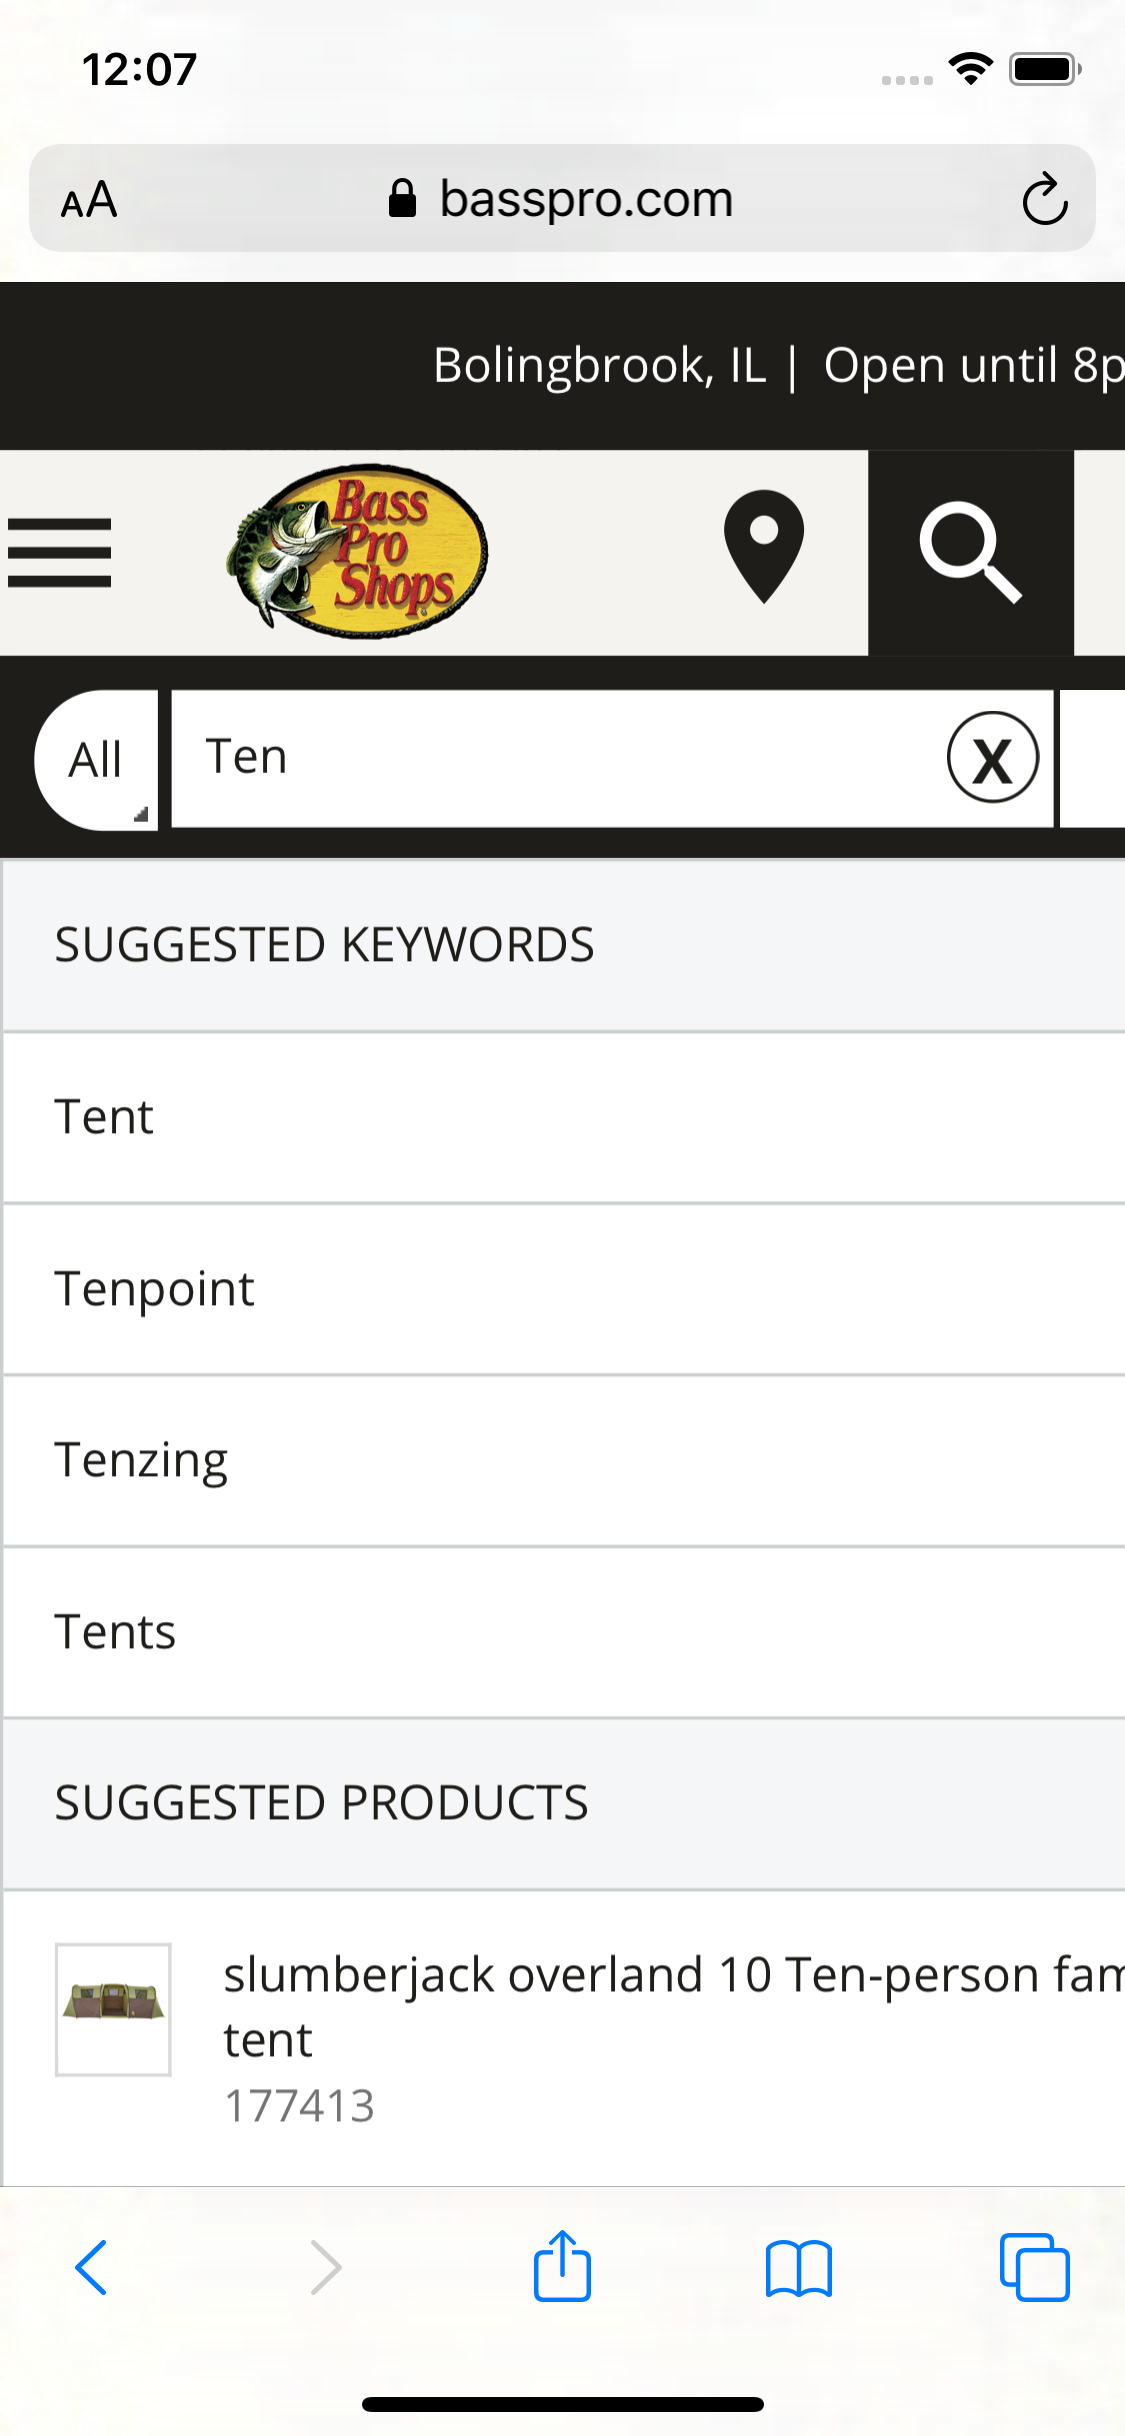The height and width of the screenshot is (2436, 1125).
Task: Select the store location pin icon
Action: point(762,550)
